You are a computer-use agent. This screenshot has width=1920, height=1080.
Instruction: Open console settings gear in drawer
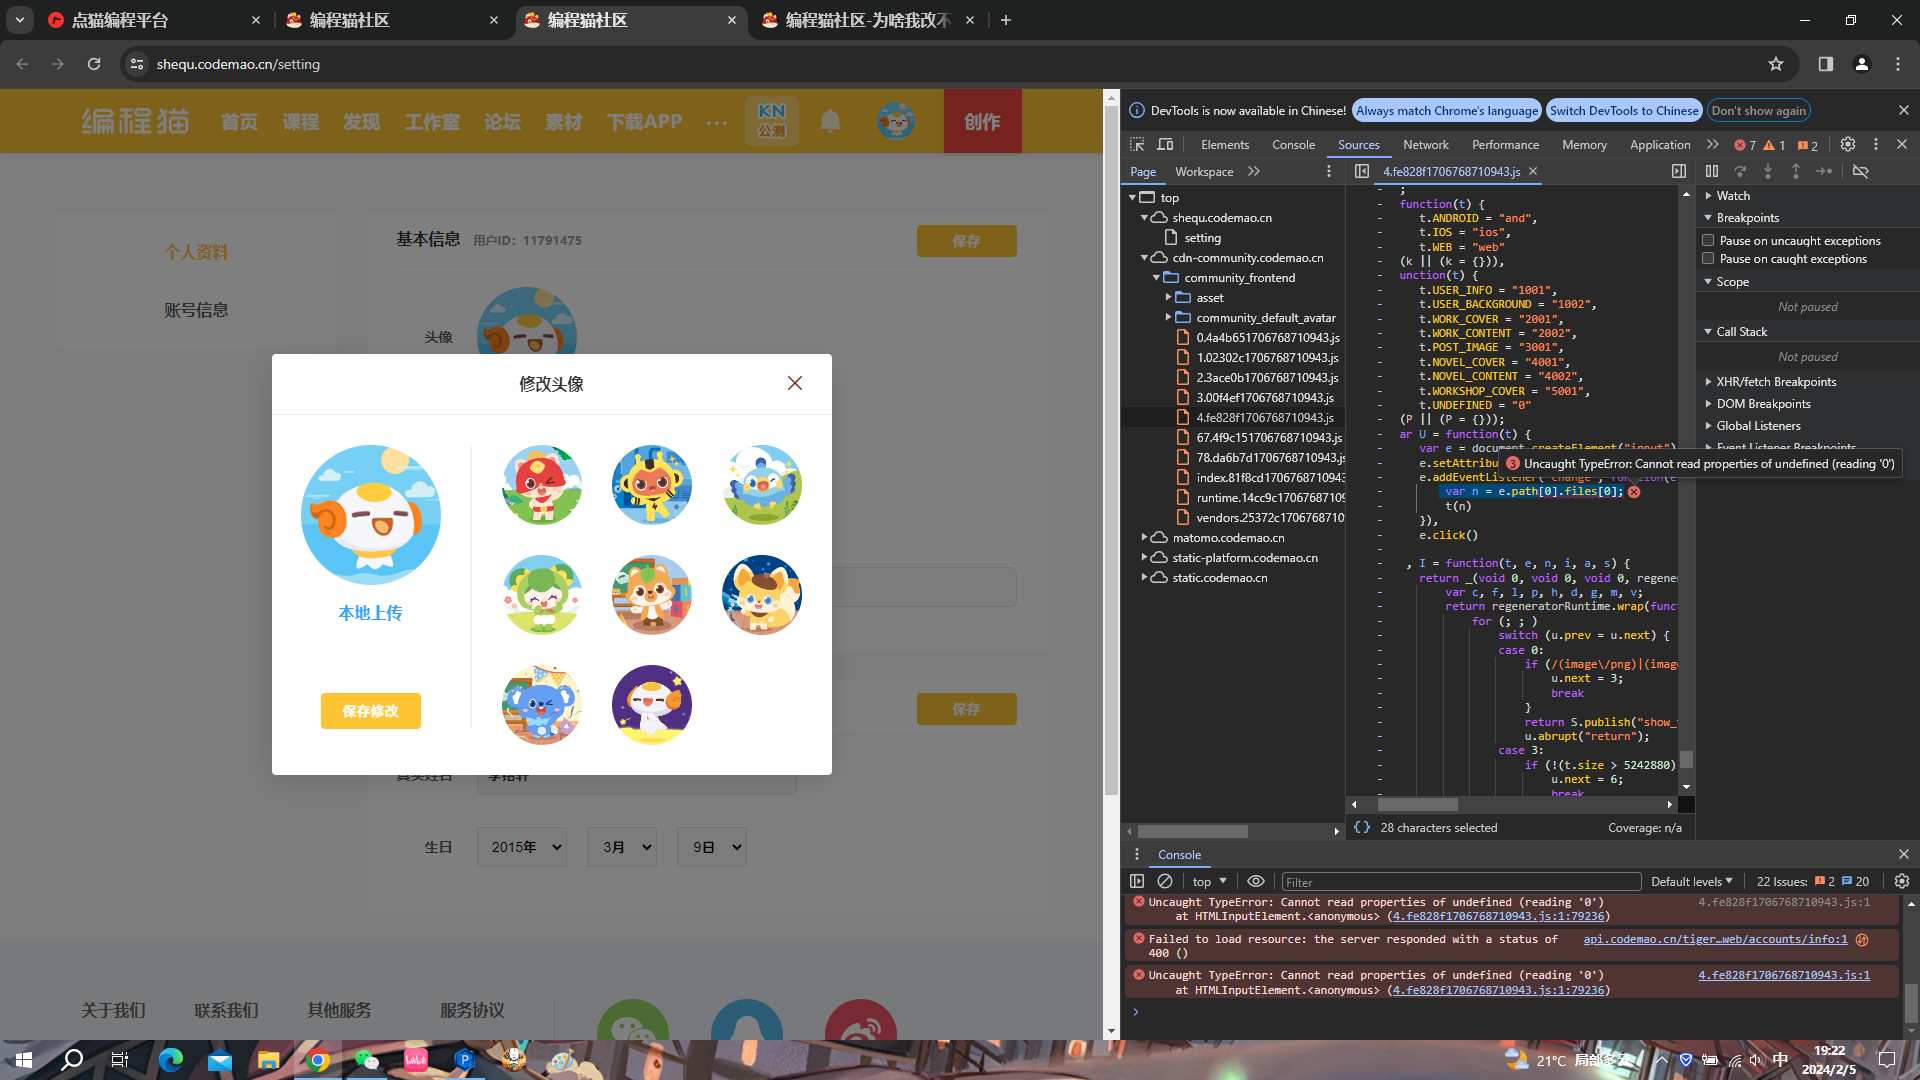point(1902,881)
